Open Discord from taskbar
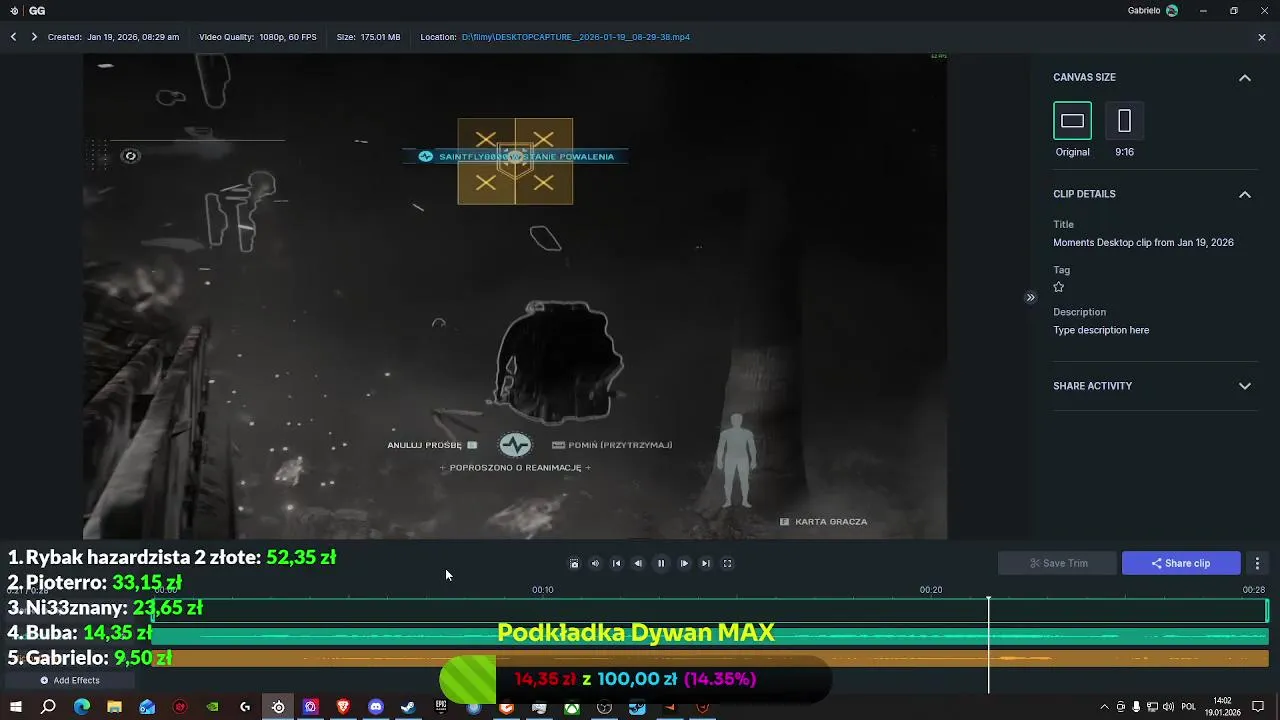This screenshot has height=720, width=1280. 376,707
